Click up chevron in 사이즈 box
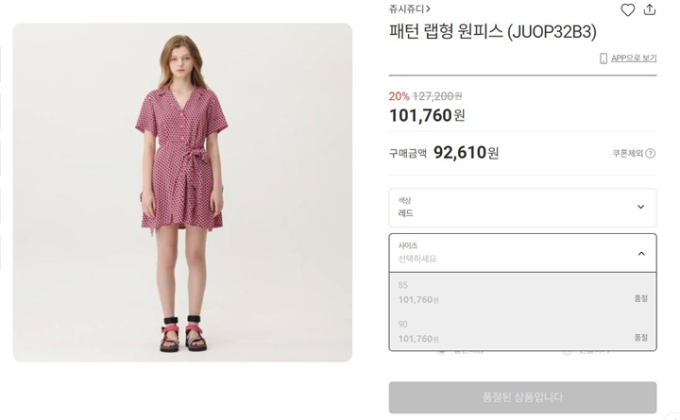 [641, 253]
